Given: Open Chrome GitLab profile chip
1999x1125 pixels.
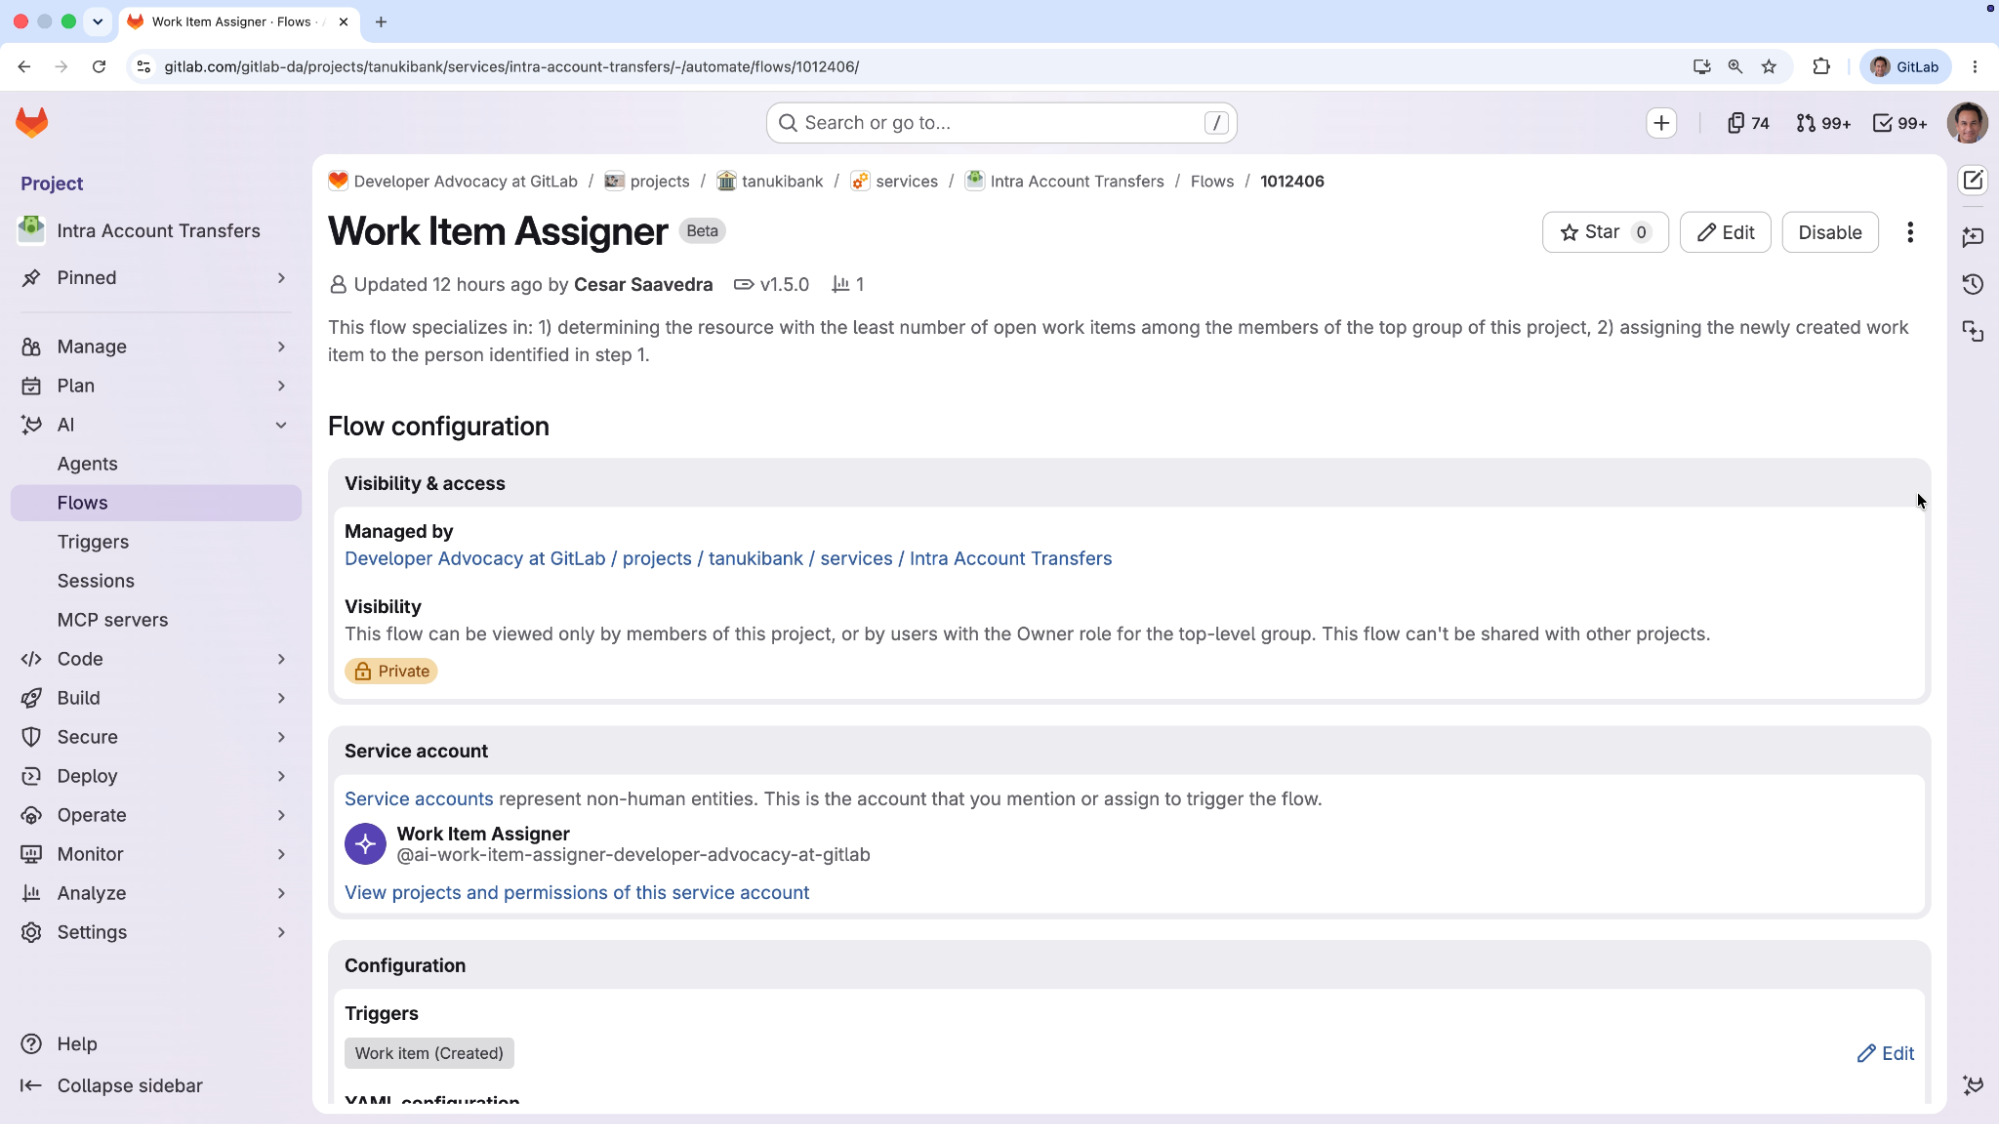Looking at the screenshot, I should pyautogui.click(x=1905, y=67).
